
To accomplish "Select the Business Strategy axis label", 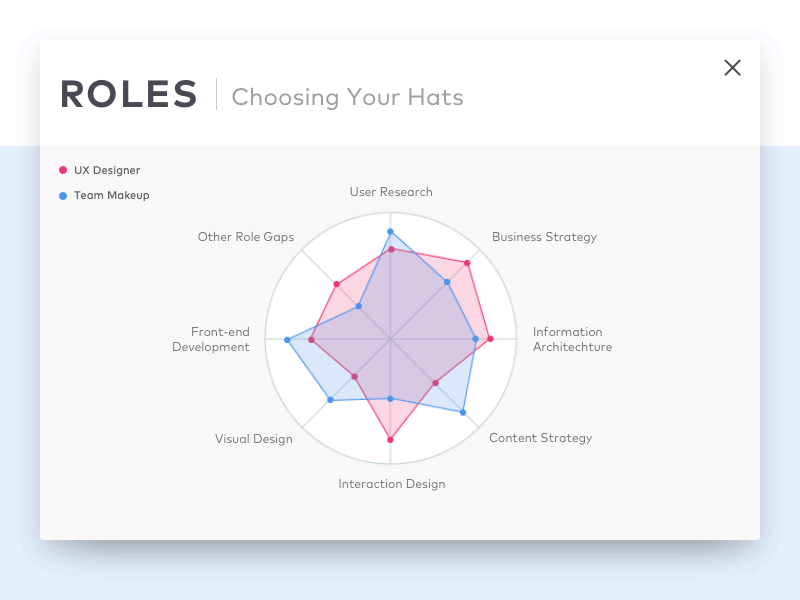I will click(x=544, y=237).
